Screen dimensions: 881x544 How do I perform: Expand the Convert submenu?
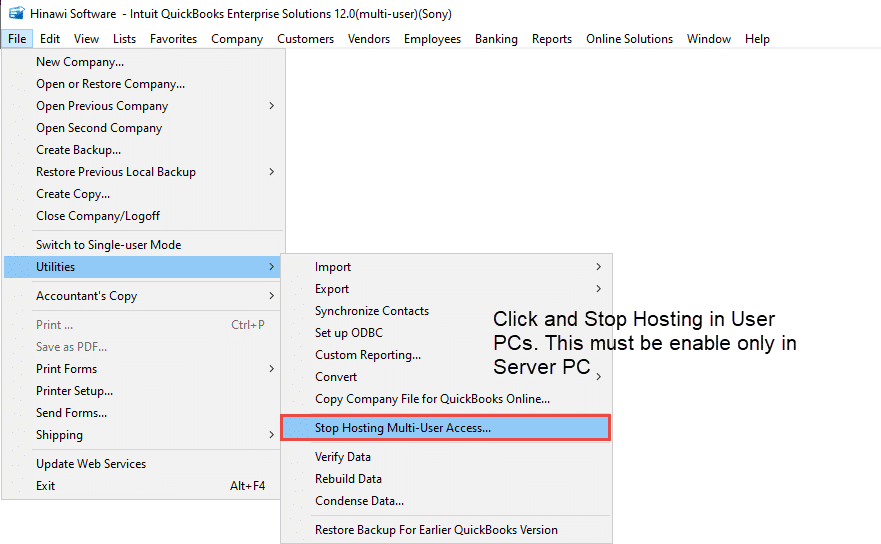click(x=446, y=377)
